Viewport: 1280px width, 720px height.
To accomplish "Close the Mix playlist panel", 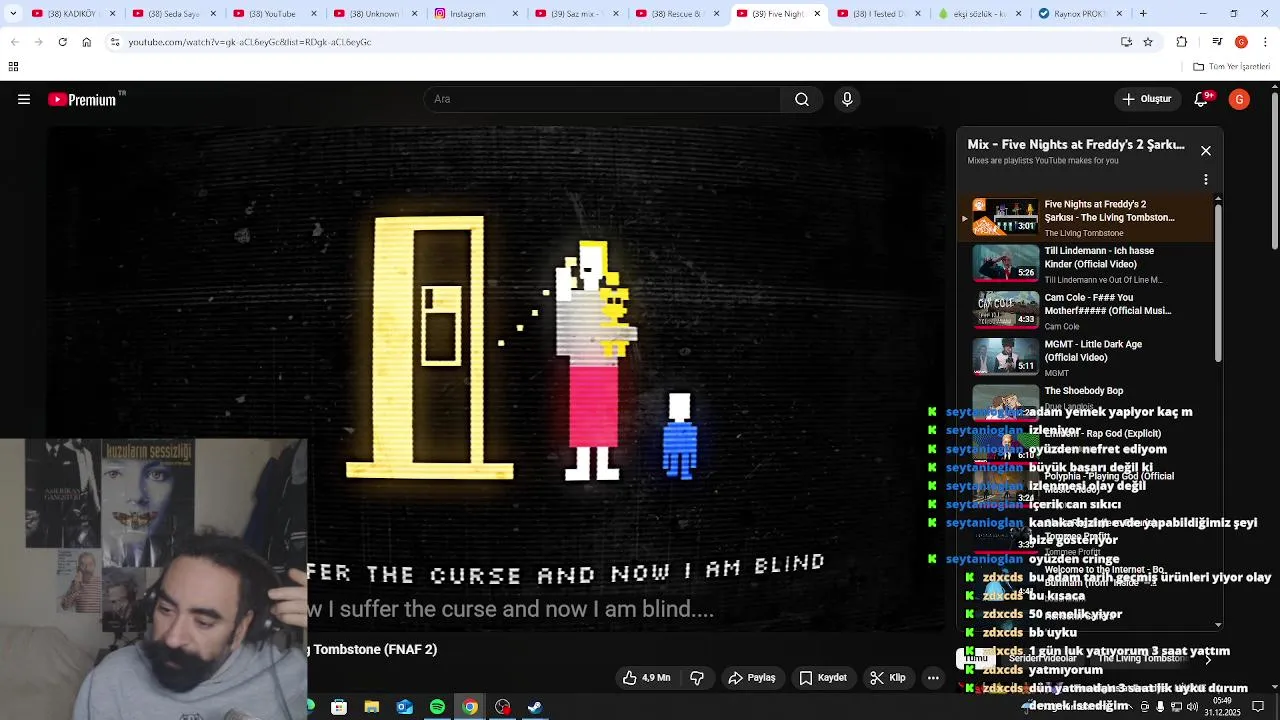I will [x=1206, y=151].
